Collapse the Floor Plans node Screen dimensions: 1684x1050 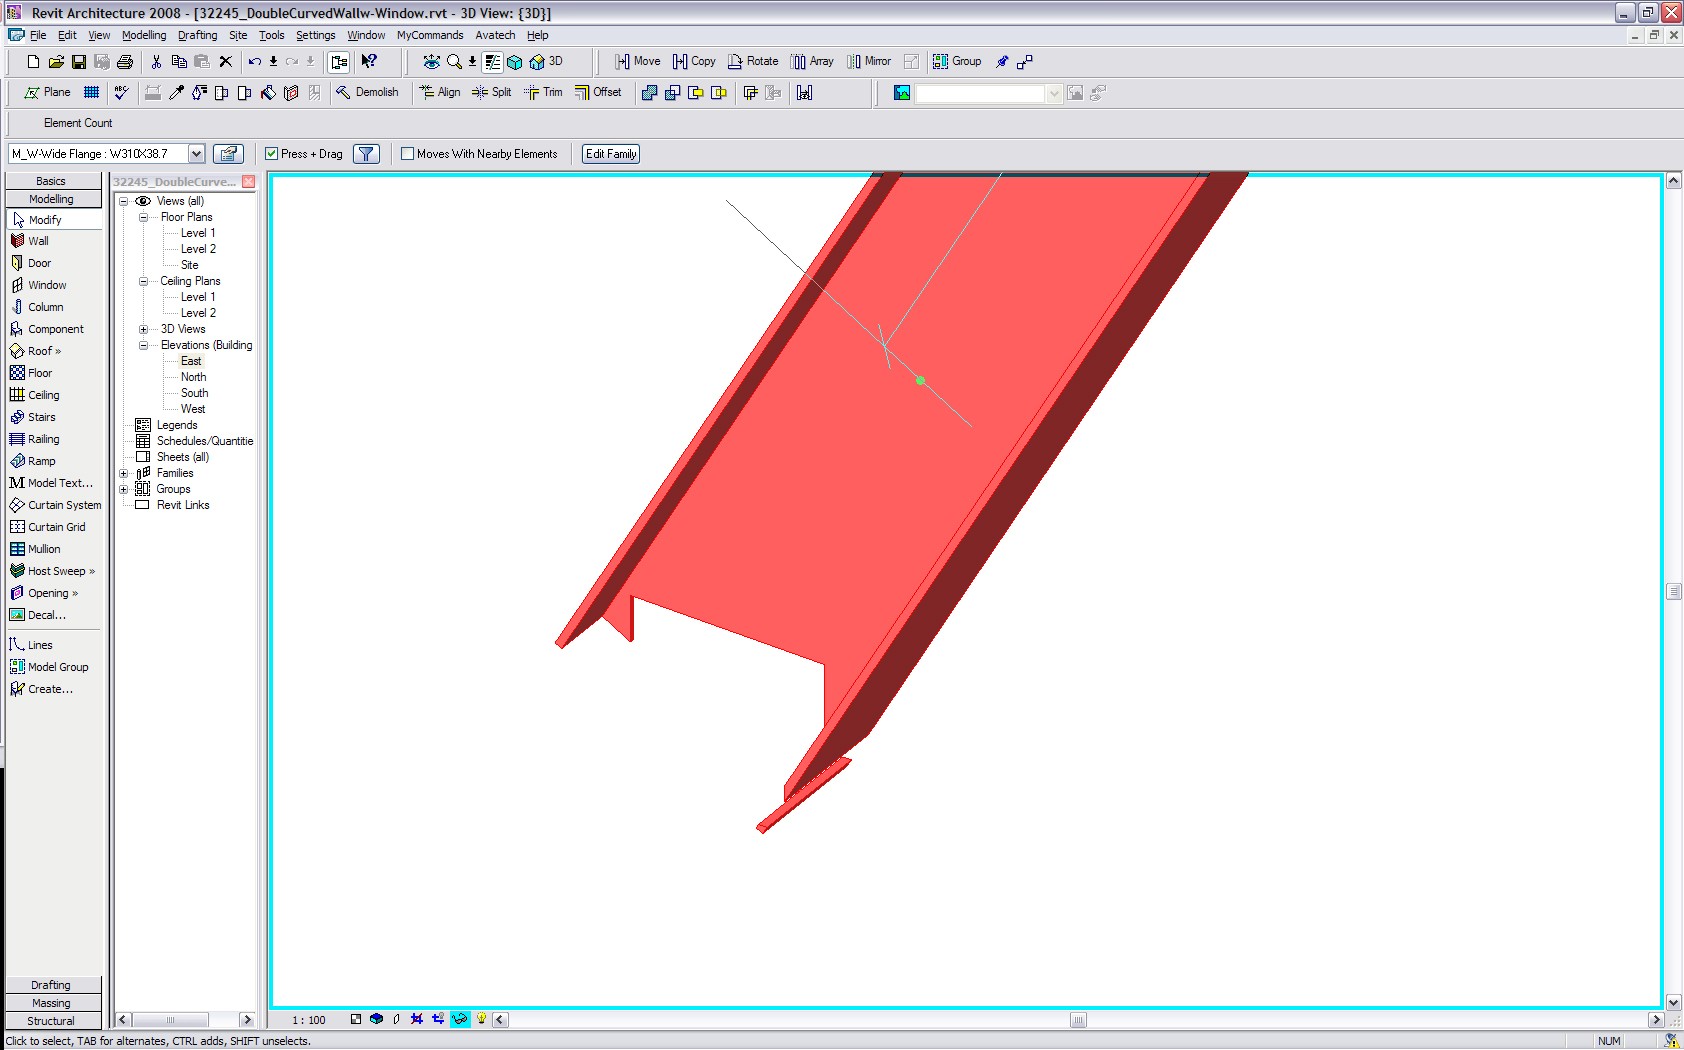(x=143, y=217)
